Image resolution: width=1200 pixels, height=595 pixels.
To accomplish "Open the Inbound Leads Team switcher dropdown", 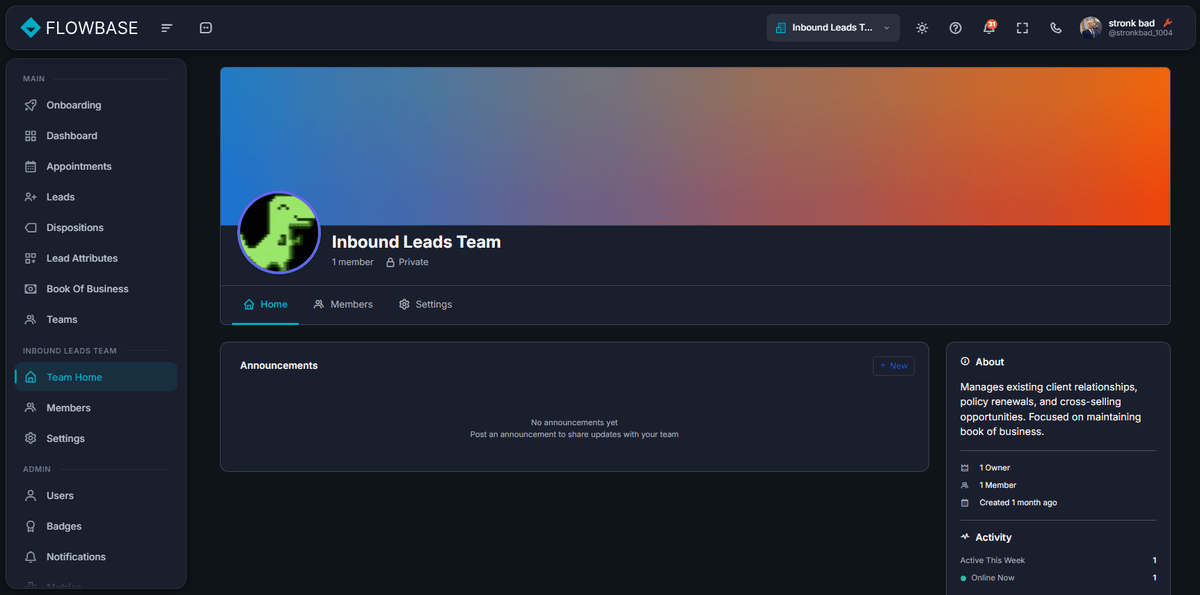I will pos(833,27).
